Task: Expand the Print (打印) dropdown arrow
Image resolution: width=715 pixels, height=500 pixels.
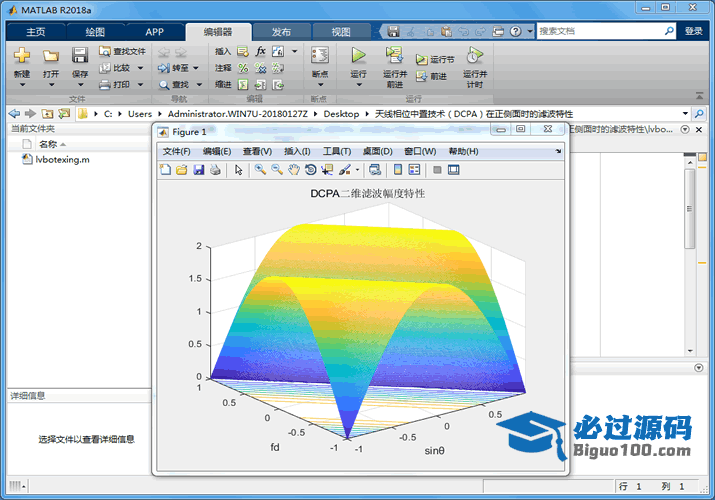Action: [140, 84]
